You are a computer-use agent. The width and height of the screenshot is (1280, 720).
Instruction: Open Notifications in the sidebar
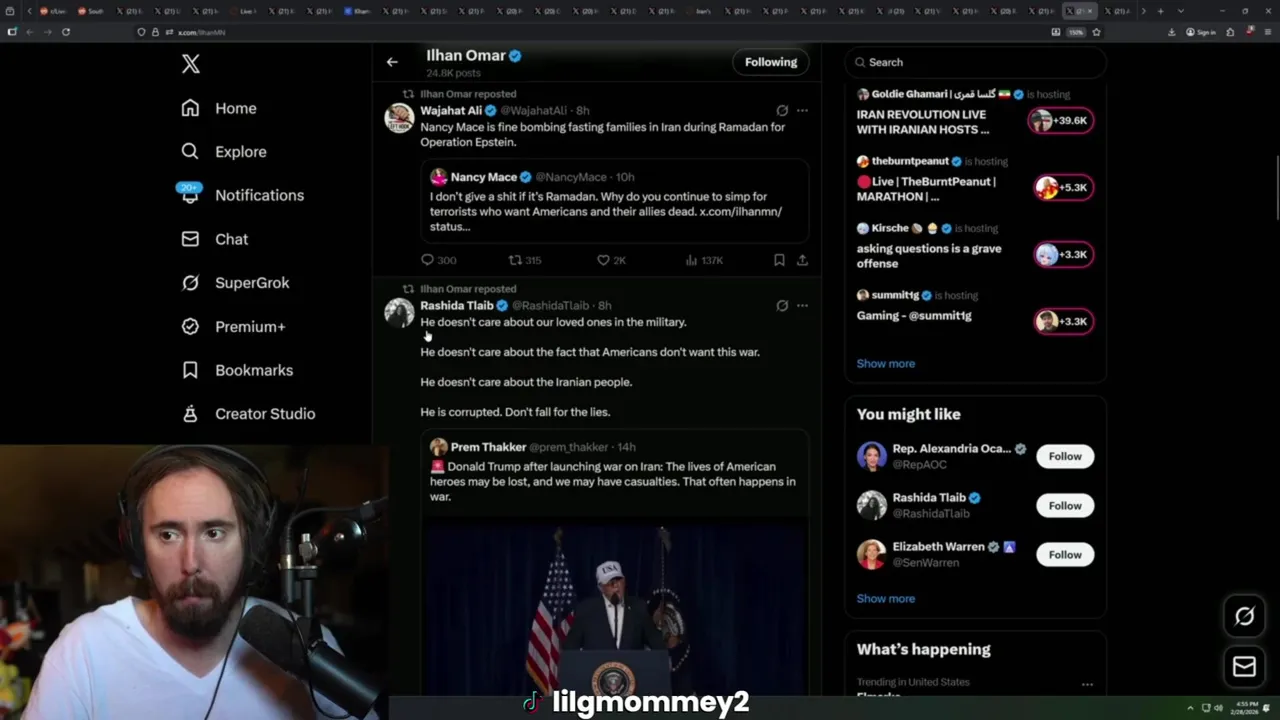[242, 195]
